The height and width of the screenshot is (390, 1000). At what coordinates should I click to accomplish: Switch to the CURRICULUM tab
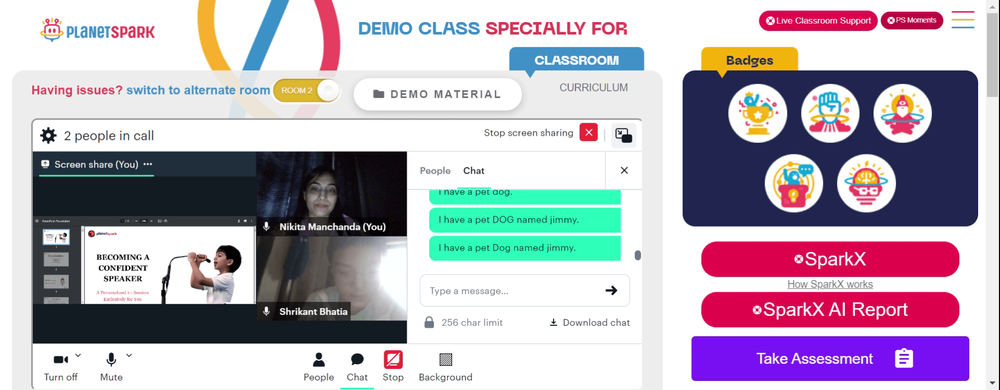(x=593, y=88)
